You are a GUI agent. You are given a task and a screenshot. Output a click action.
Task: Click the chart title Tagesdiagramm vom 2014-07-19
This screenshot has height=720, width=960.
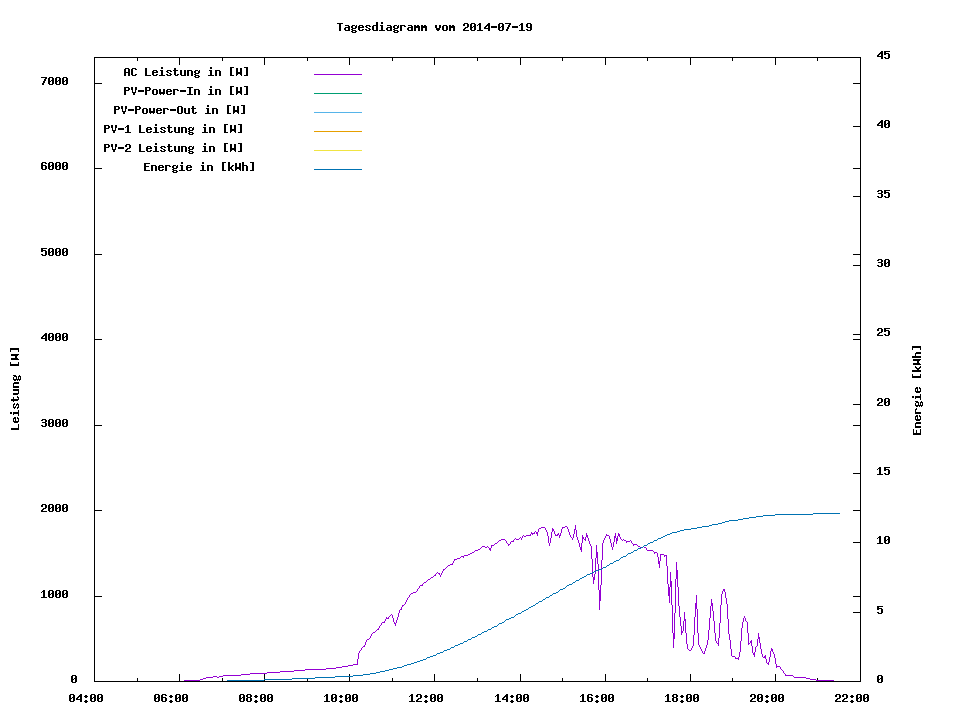click(434, 27)
